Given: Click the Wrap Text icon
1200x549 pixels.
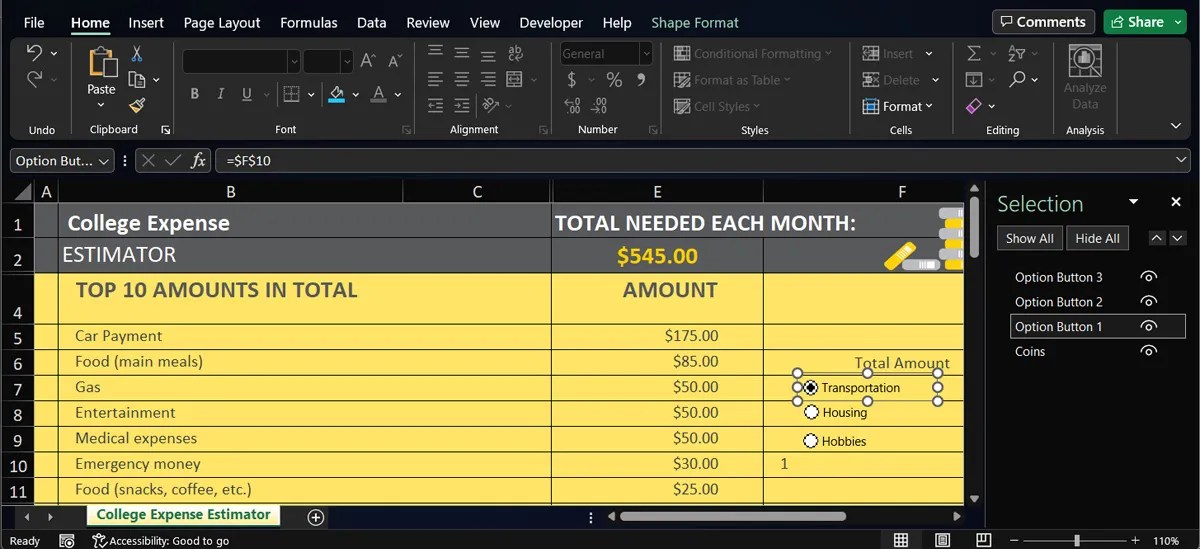Looking at the screenshot, I should [516, 53].
